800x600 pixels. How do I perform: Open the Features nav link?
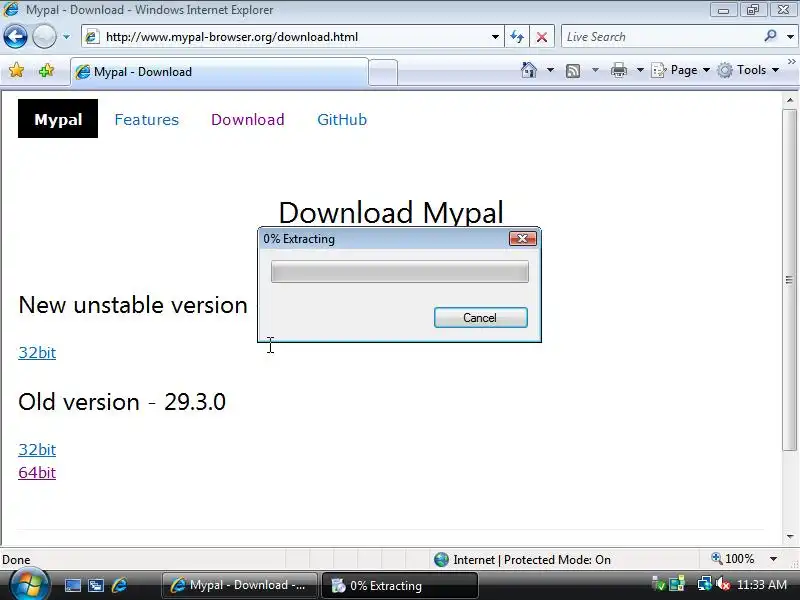(146, 119)
